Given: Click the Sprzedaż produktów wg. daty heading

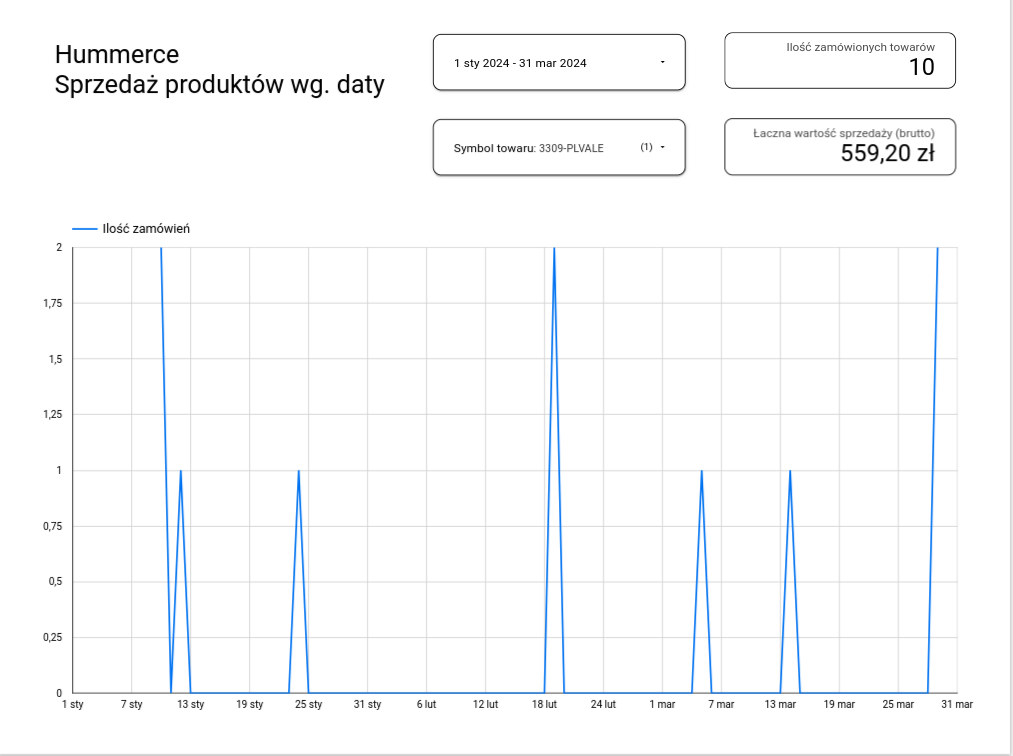Looking at the screenshot, I should [220, 85].
